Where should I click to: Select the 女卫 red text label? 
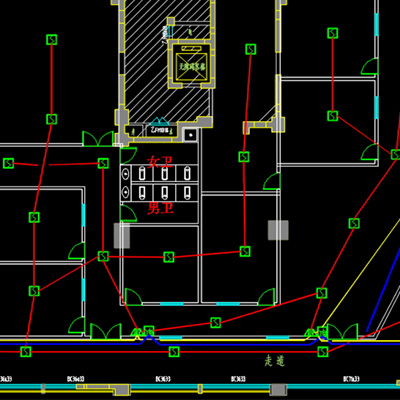(160, 162)
